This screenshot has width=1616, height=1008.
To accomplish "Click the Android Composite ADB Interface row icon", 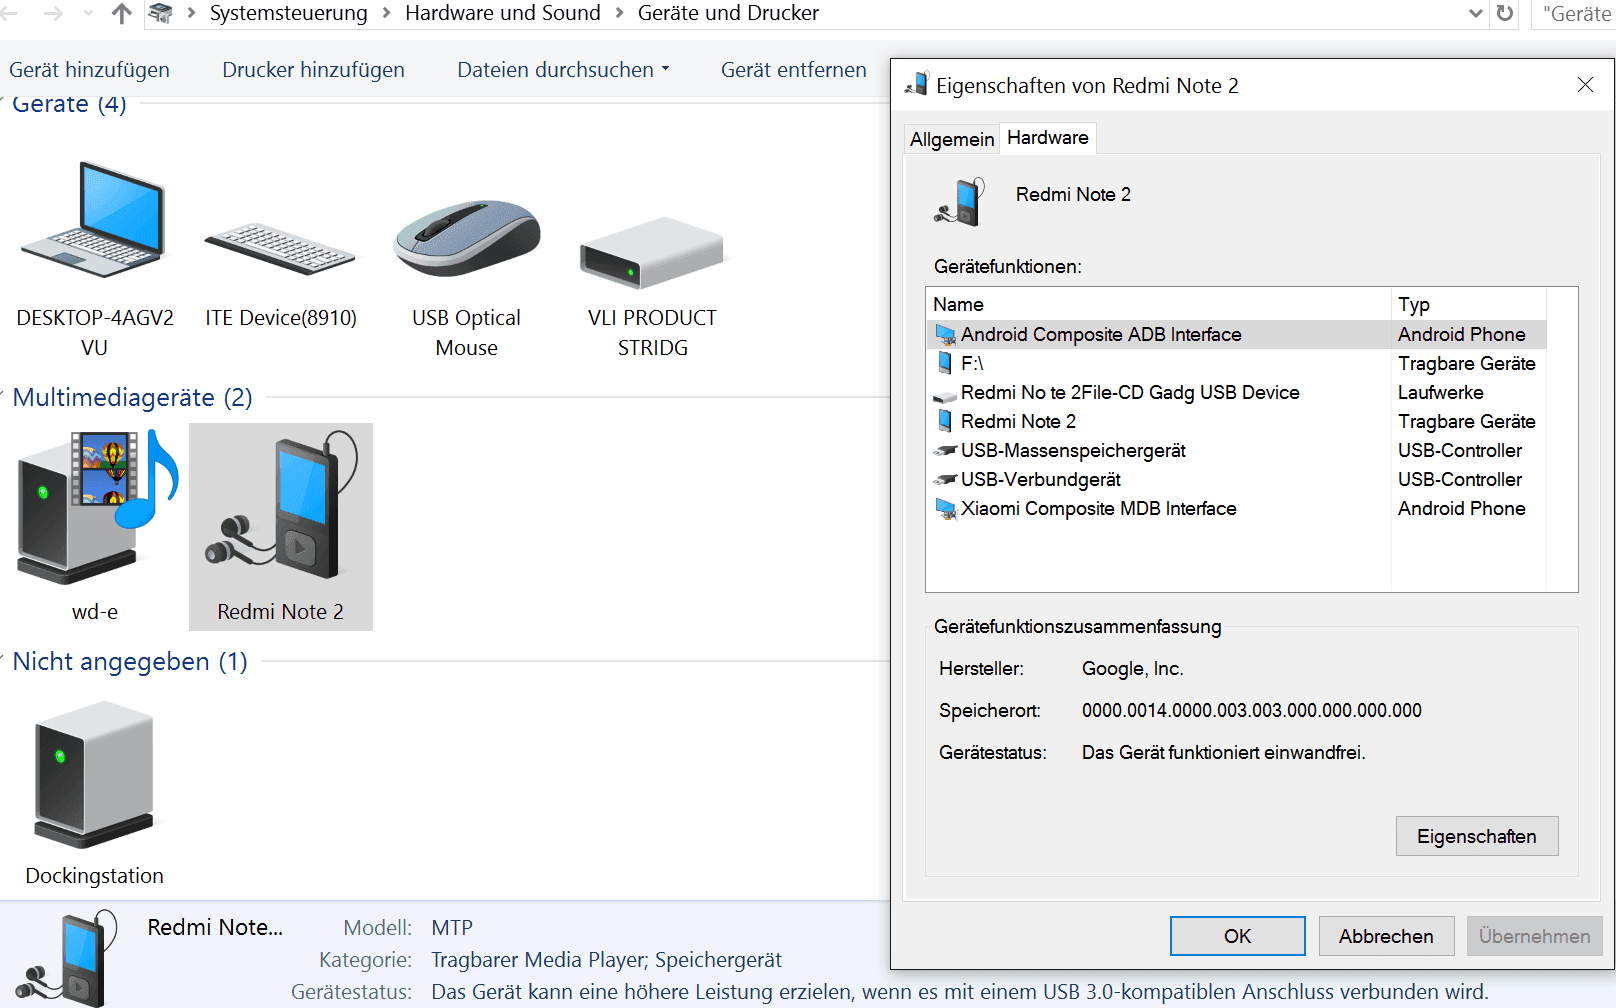I will (x=945, y=334).
